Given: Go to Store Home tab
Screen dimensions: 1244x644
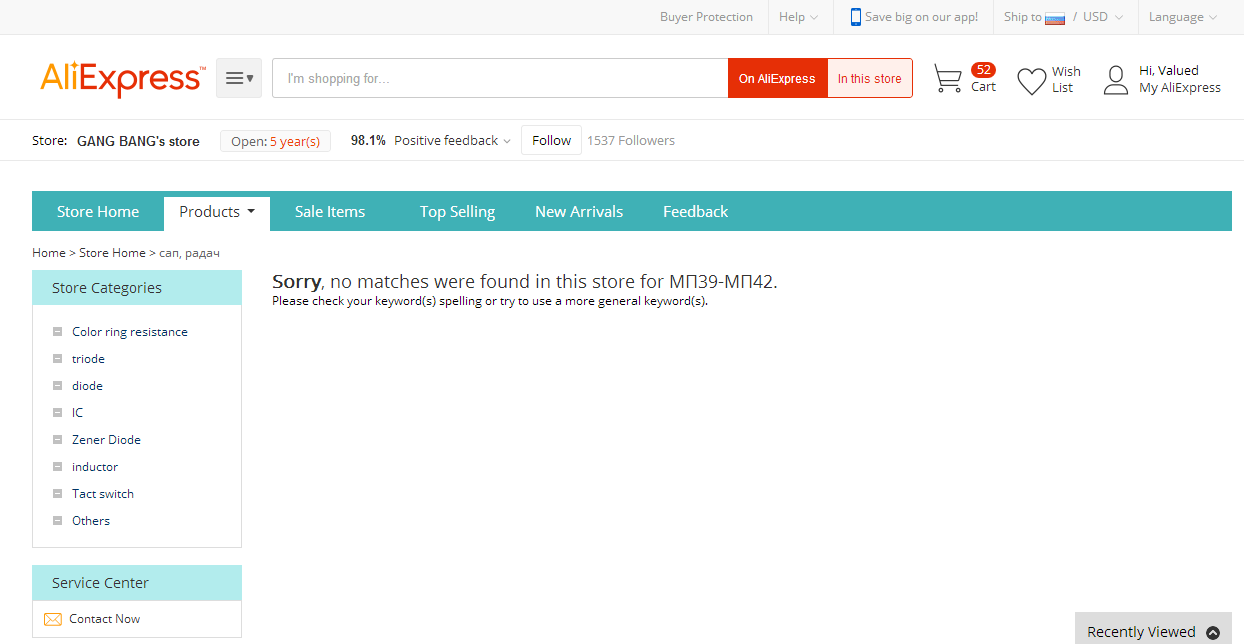Looking at the screenshot, I should tap(98, 212).
